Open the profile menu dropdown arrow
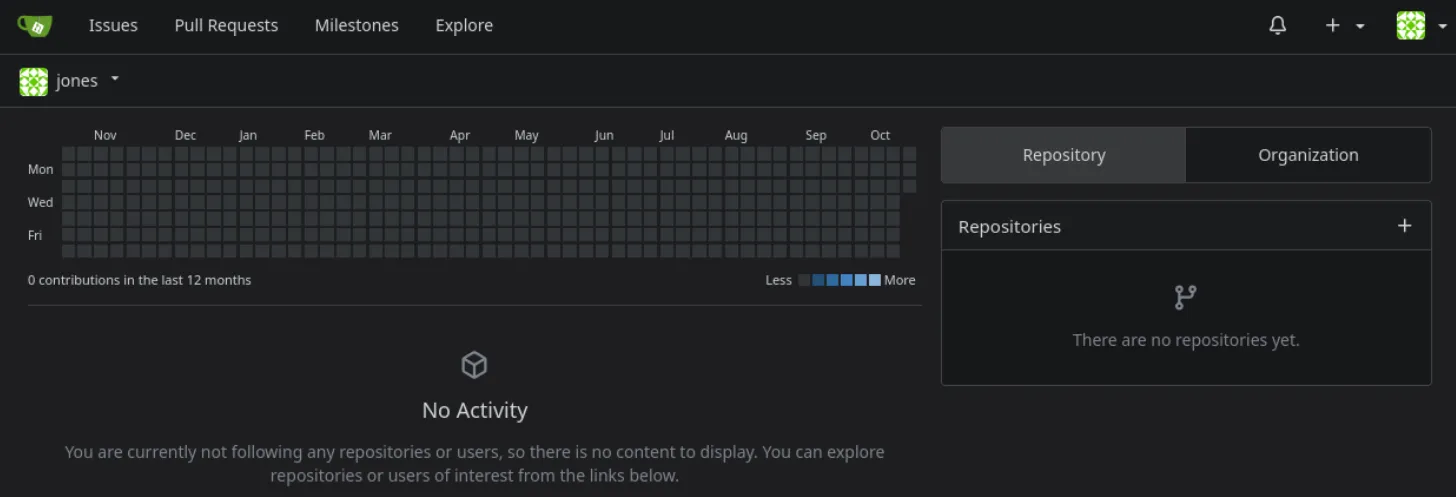1456x497 pixels. pyautogui.click(x=1440, y=26)
